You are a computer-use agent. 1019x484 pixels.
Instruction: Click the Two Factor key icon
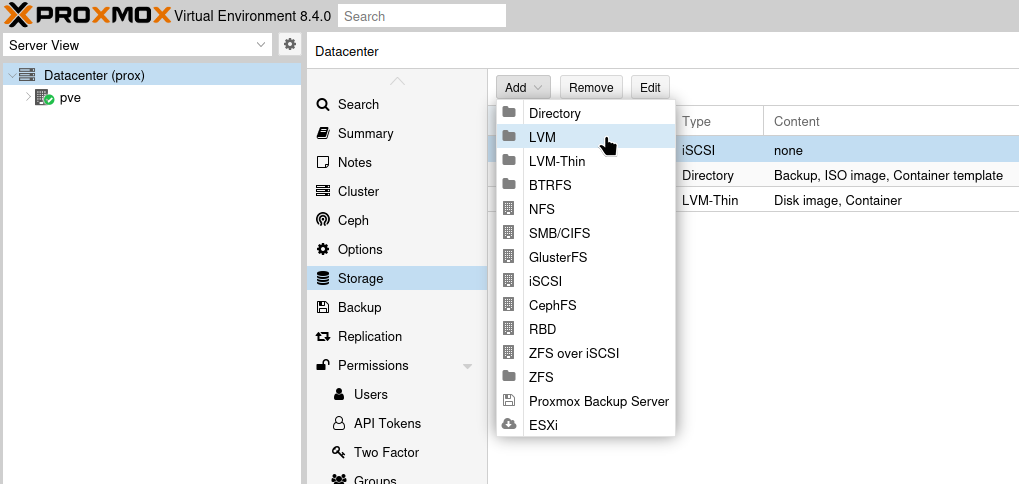click(x=339, y=452)
